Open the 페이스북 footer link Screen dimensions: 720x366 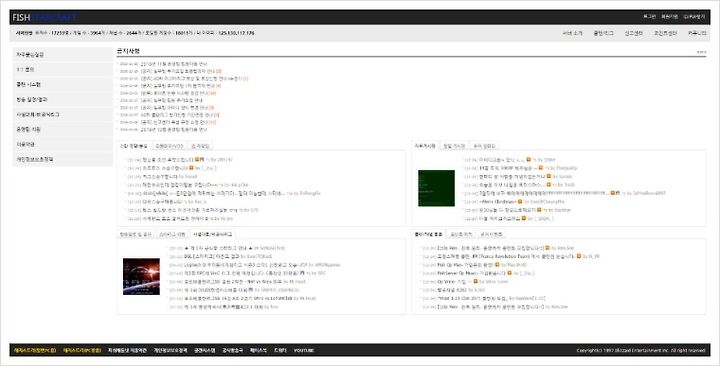click(259, 350)
